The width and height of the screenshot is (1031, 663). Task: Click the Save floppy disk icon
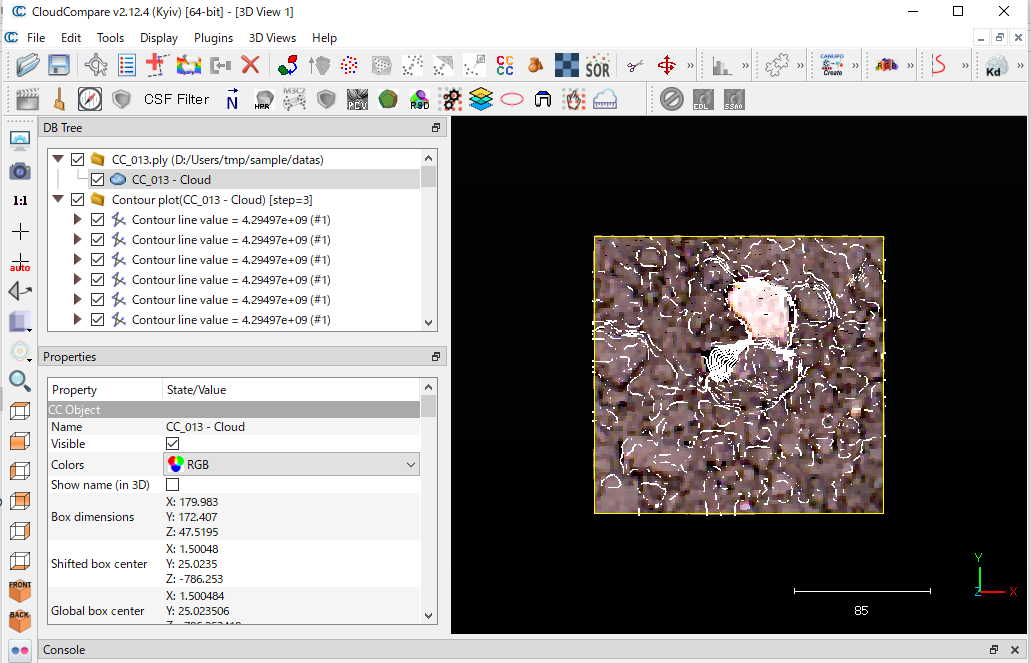59,66
